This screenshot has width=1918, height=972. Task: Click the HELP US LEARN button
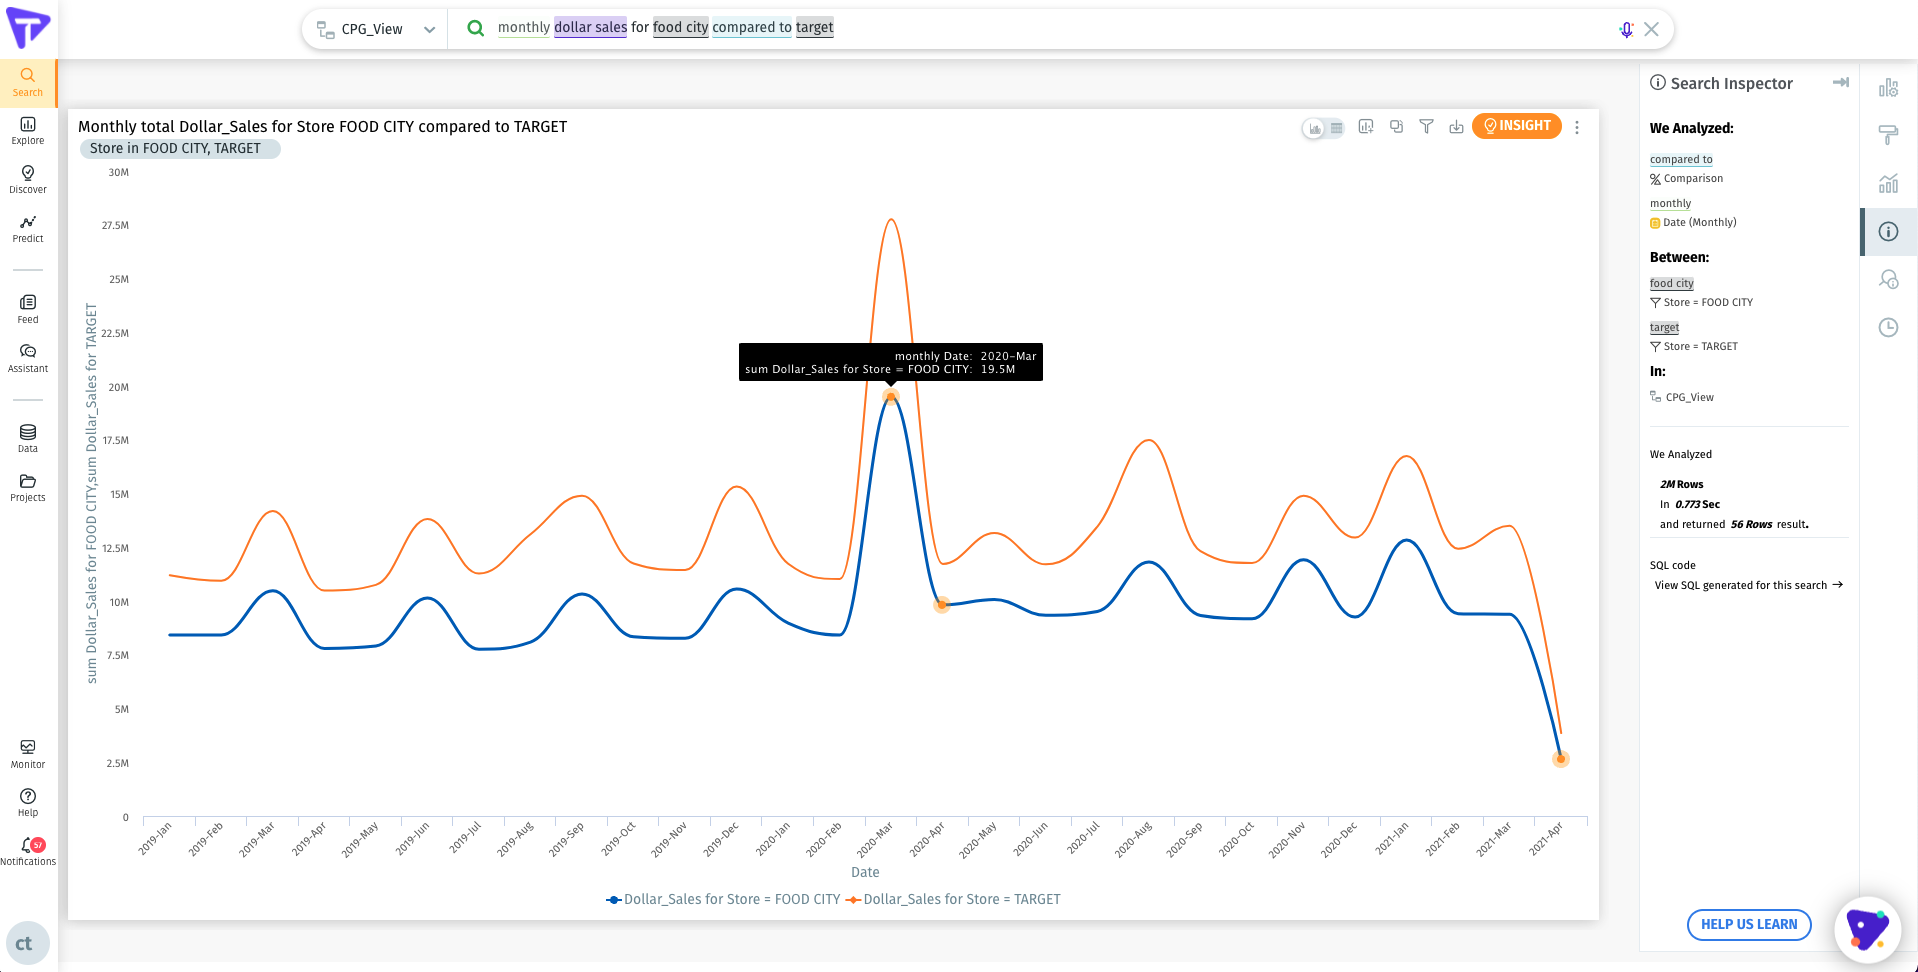[x=1749, y=924]
